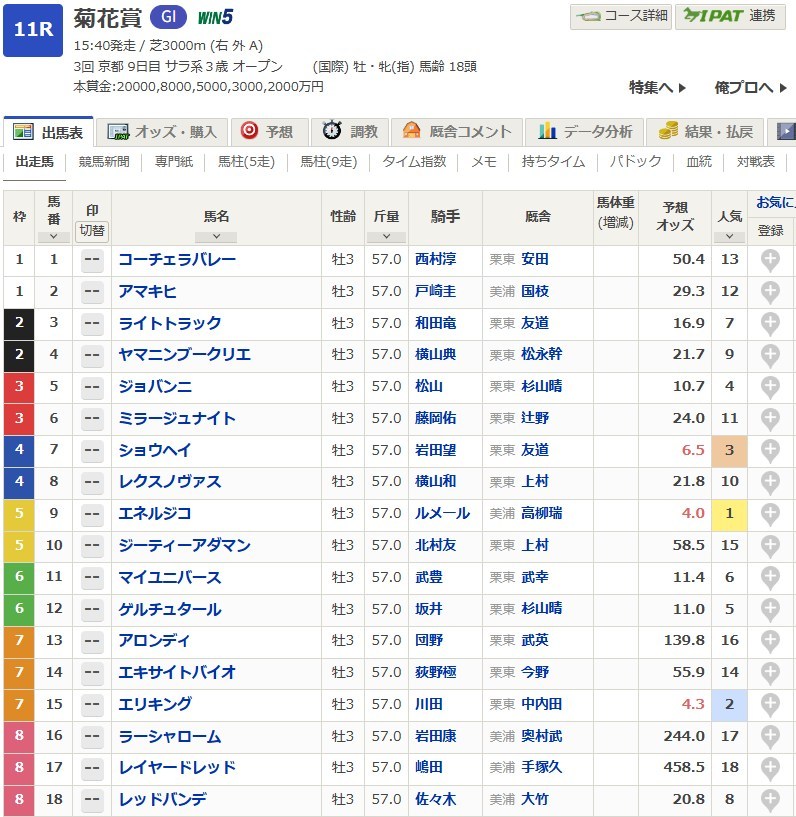Click the favorite plus icon for エネルジコ
The height and width of the screenshot is (817, 796).
(x=769, y=514)
